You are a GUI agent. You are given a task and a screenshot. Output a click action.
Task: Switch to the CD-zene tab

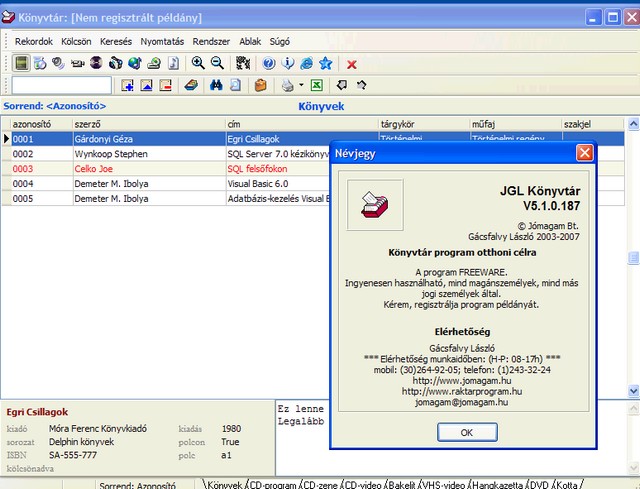coord(321,485)
